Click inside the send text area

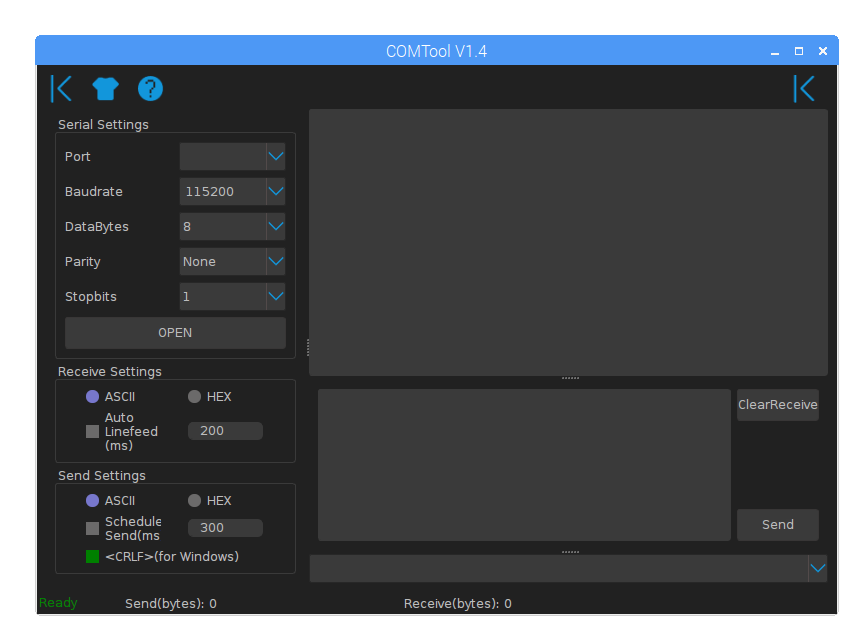[524, 465]
